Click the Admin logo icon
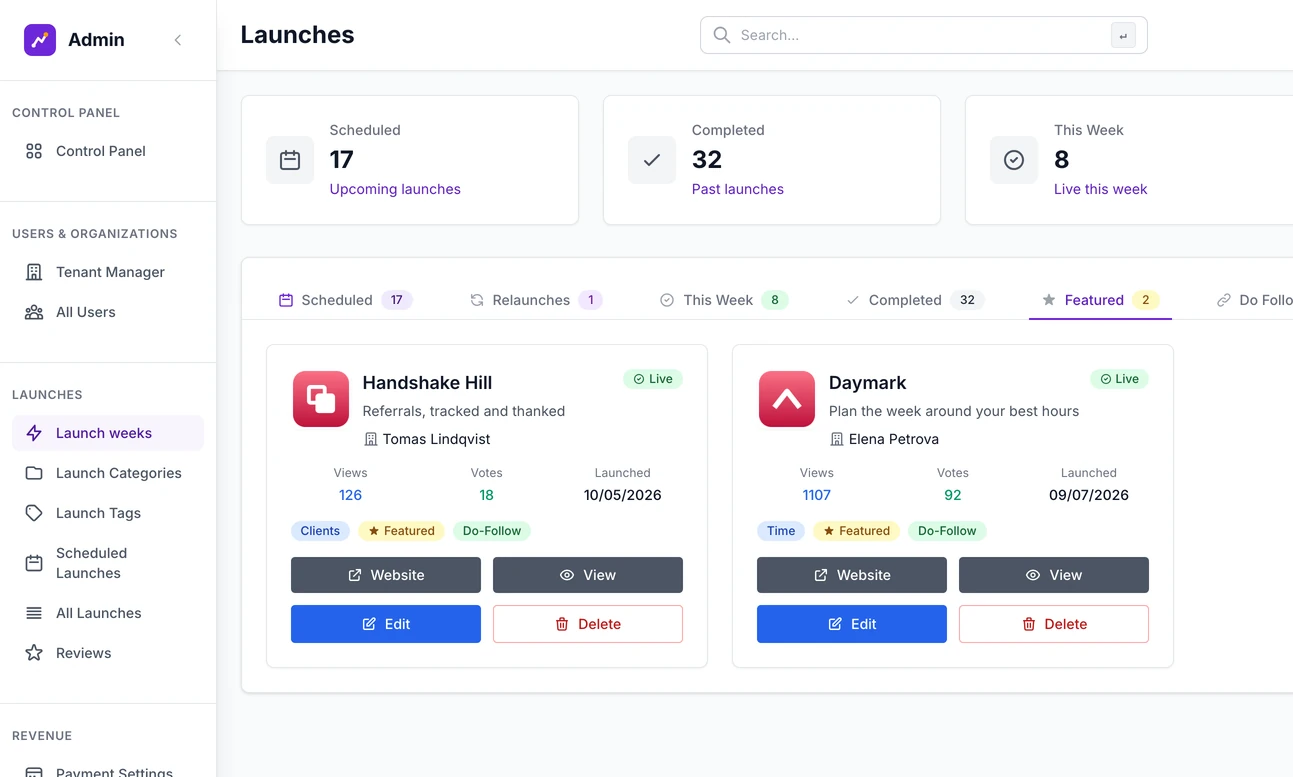Image resolution: width=1293 pixels, height=777 pixels. point(40,40)
